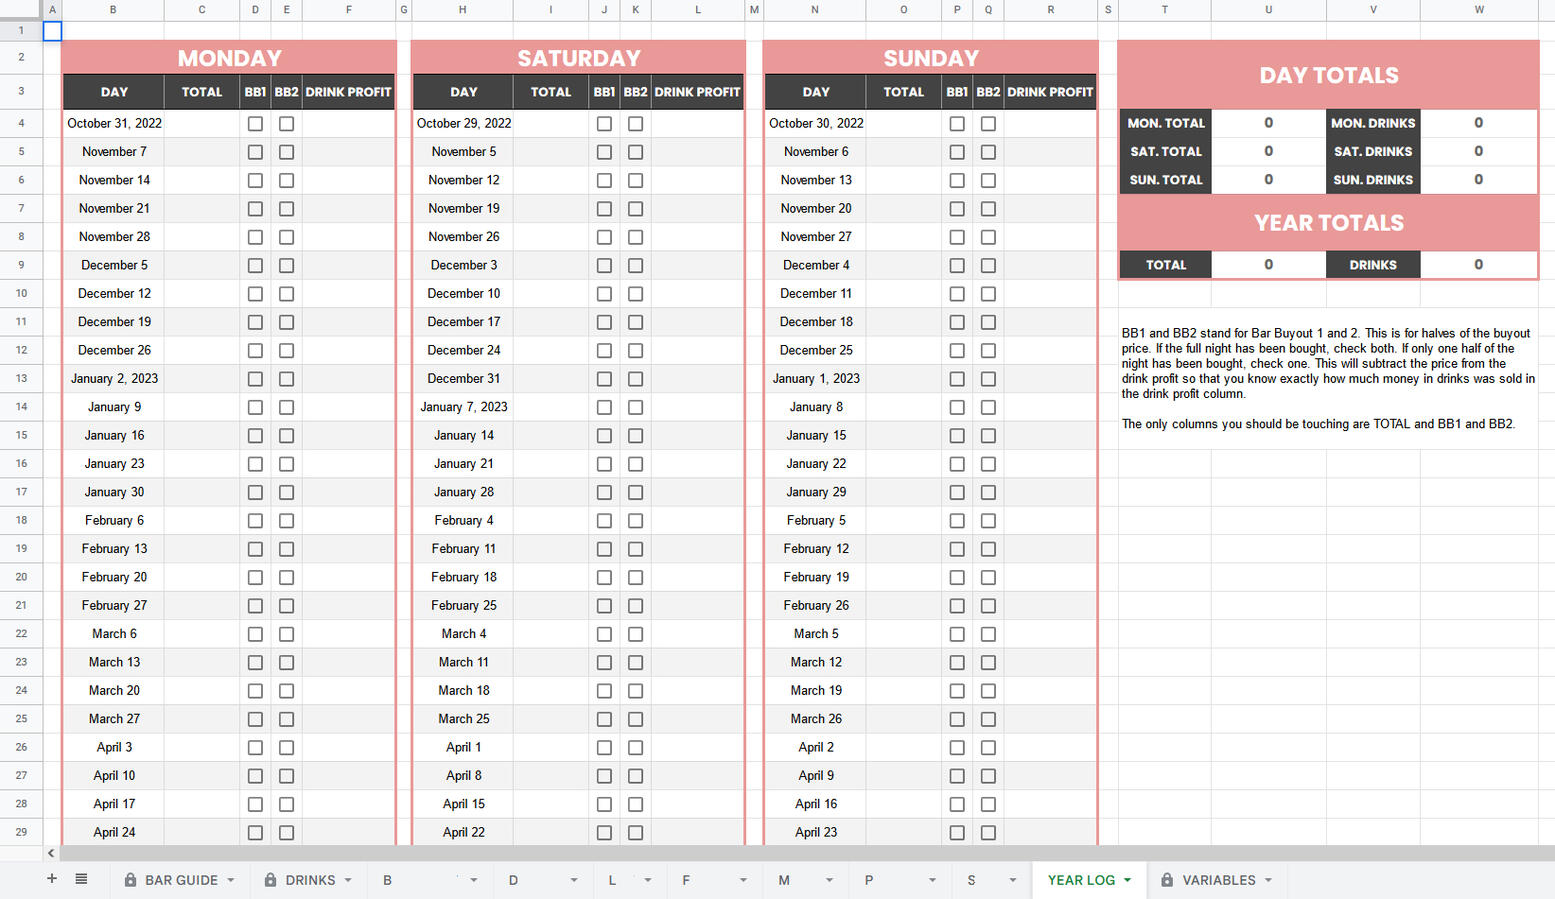Image resolution: width=1555 pixels, height=899 pixels.
Task: Check the BB2 box for January 8 Sunday
Action: tap(988, 407)
